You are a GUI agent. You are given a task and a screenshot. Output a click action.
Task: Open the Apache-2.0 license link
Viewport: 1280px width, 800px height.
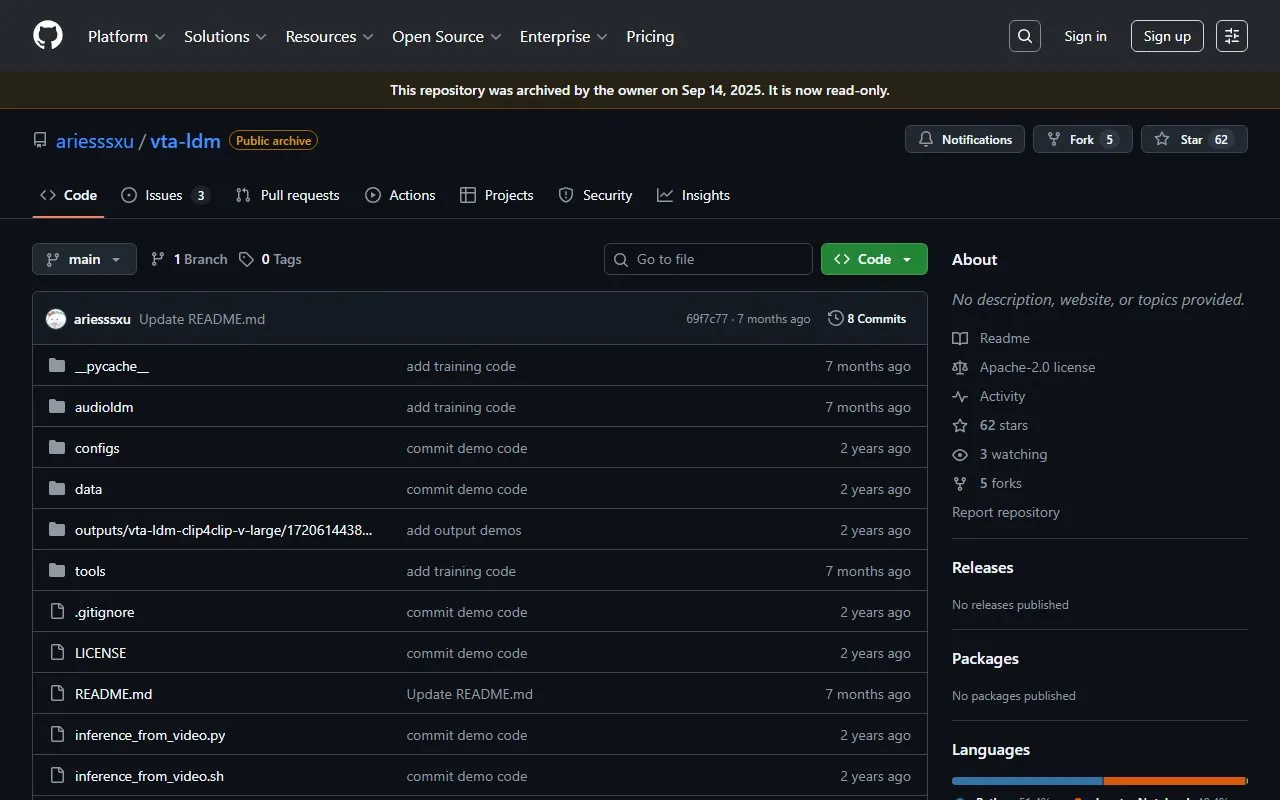pos(1037,367)
